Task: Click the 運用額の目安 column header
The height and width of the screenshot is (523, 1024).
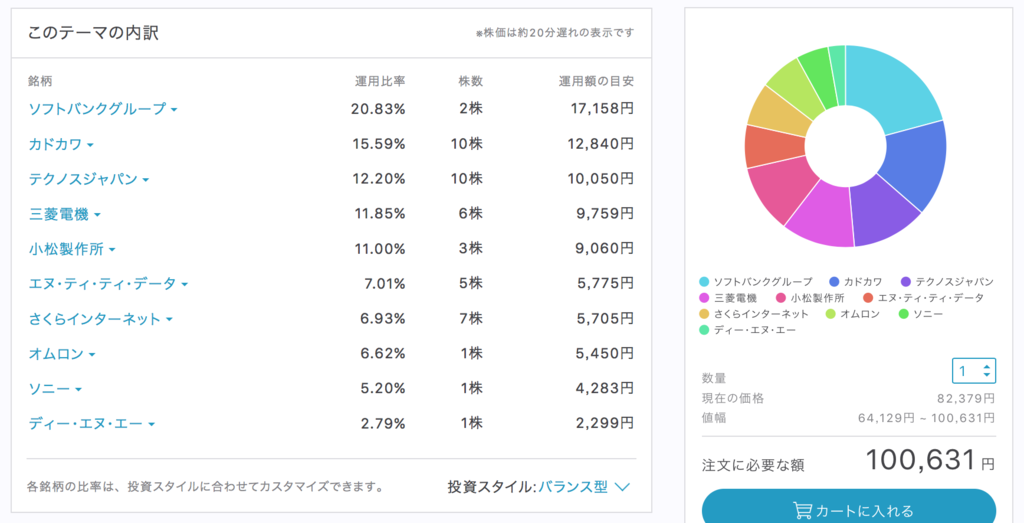Action: point(596,82)
